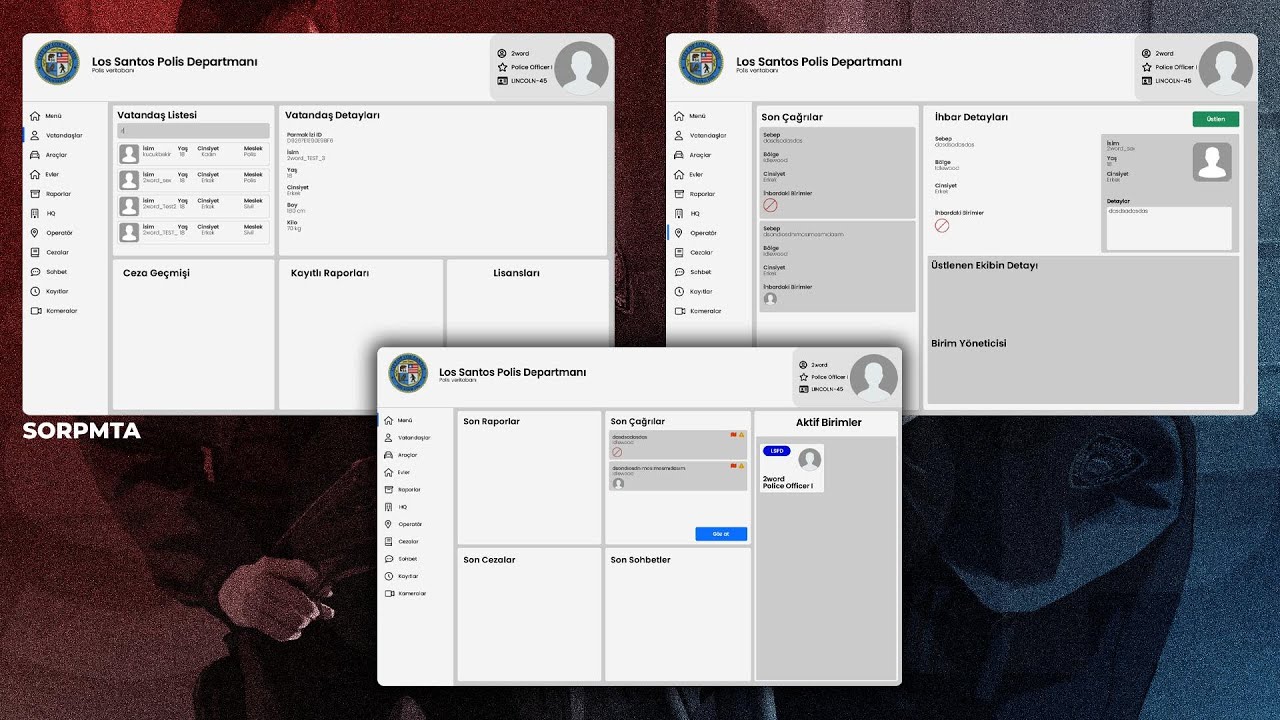This screenshot has height=720, width=1280.
Task: Open the Raporlar archive icon in Vatandaş Listesi window
Action: coord(35,194)
